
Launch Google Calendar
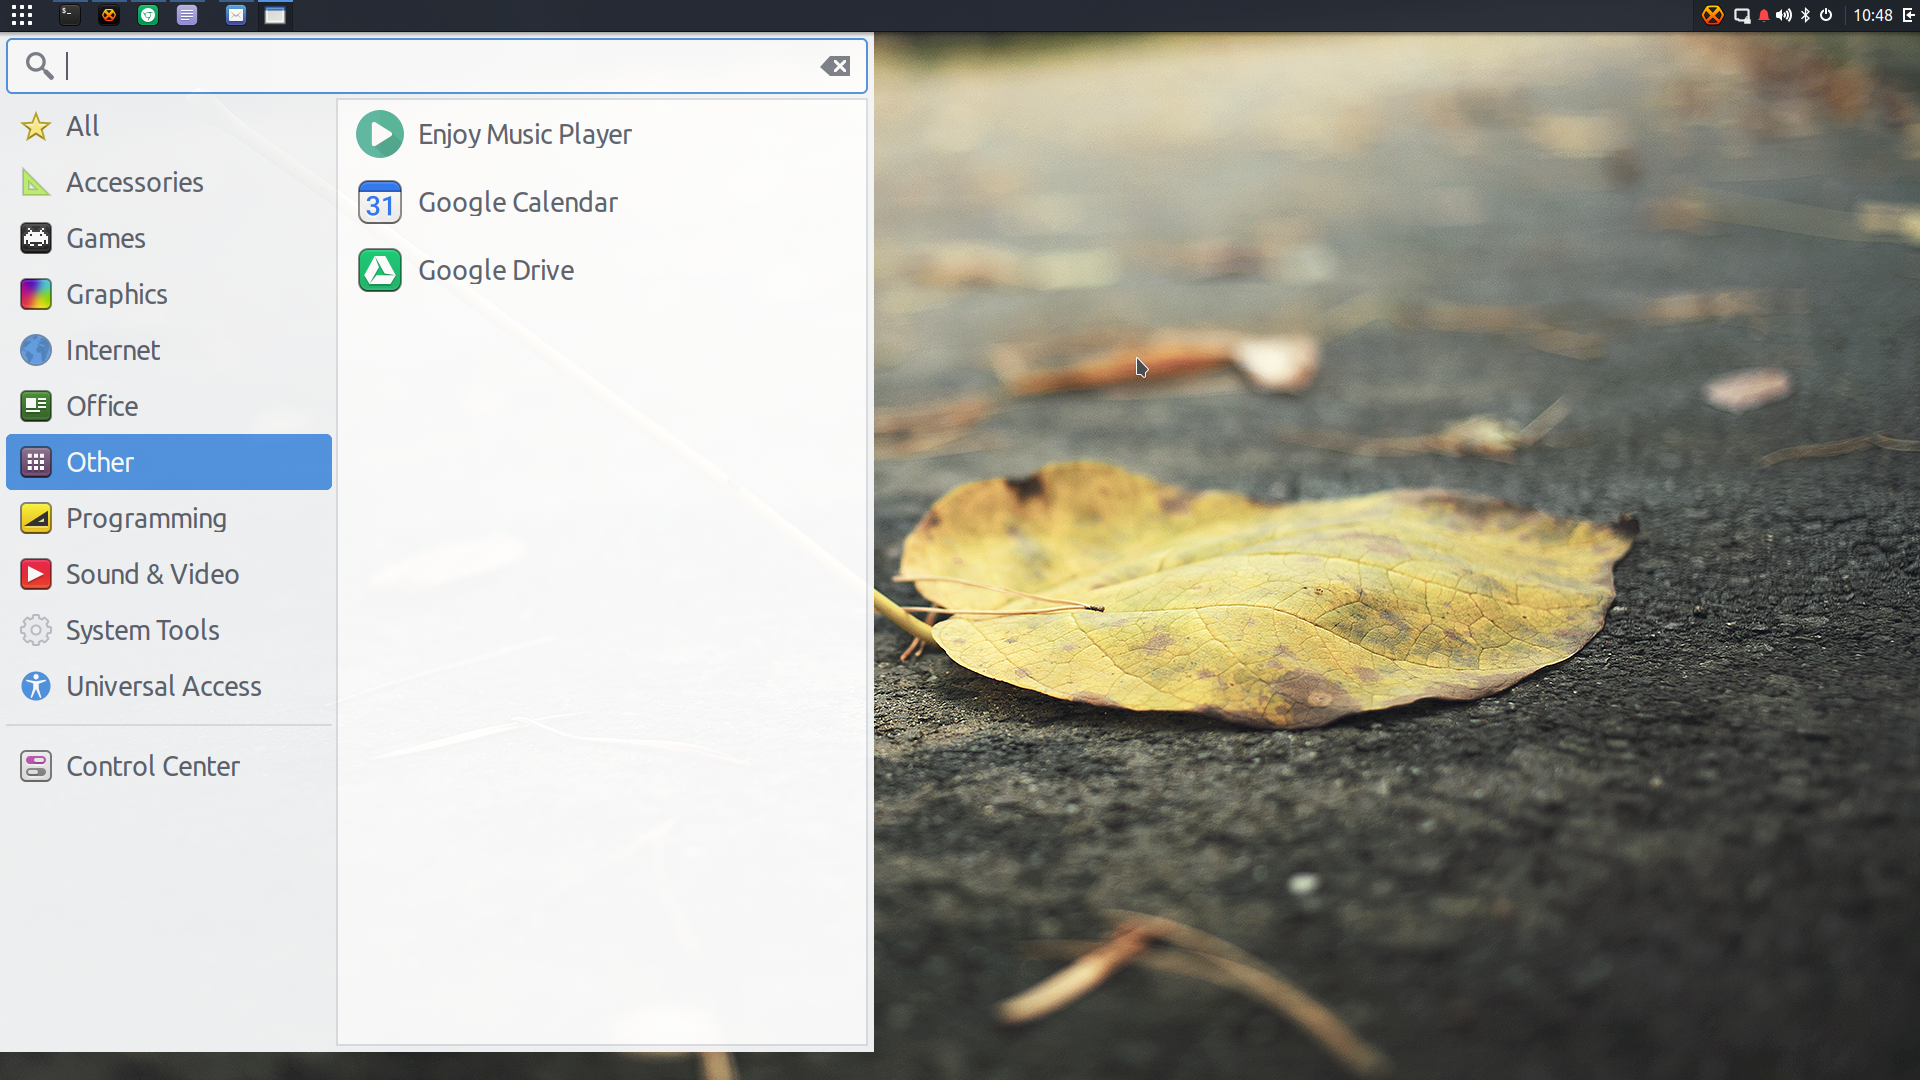[x=602, y=202]
